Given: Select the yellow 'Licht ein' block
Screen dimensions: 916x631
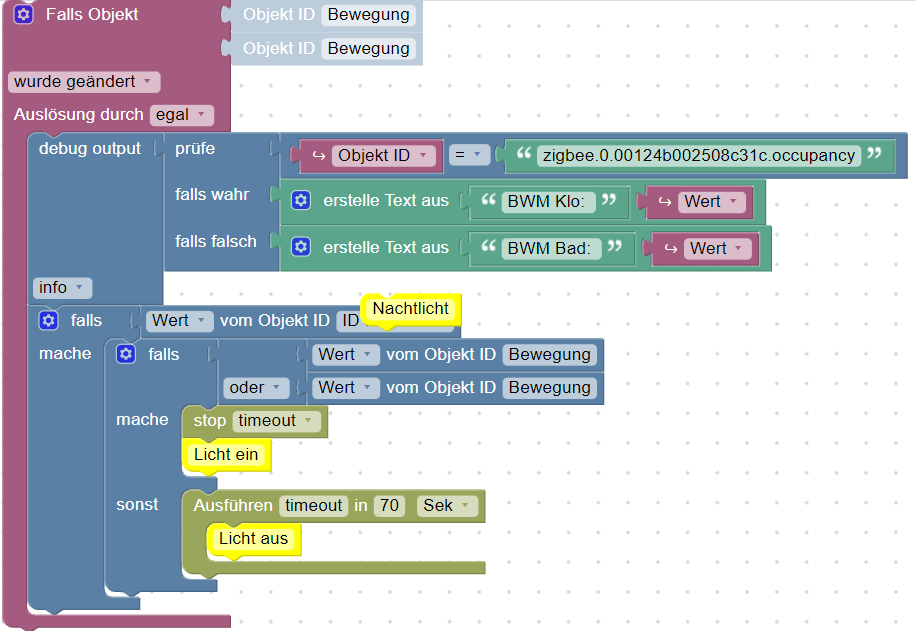Looking at the screenshot, I should [x=226, y=455].
